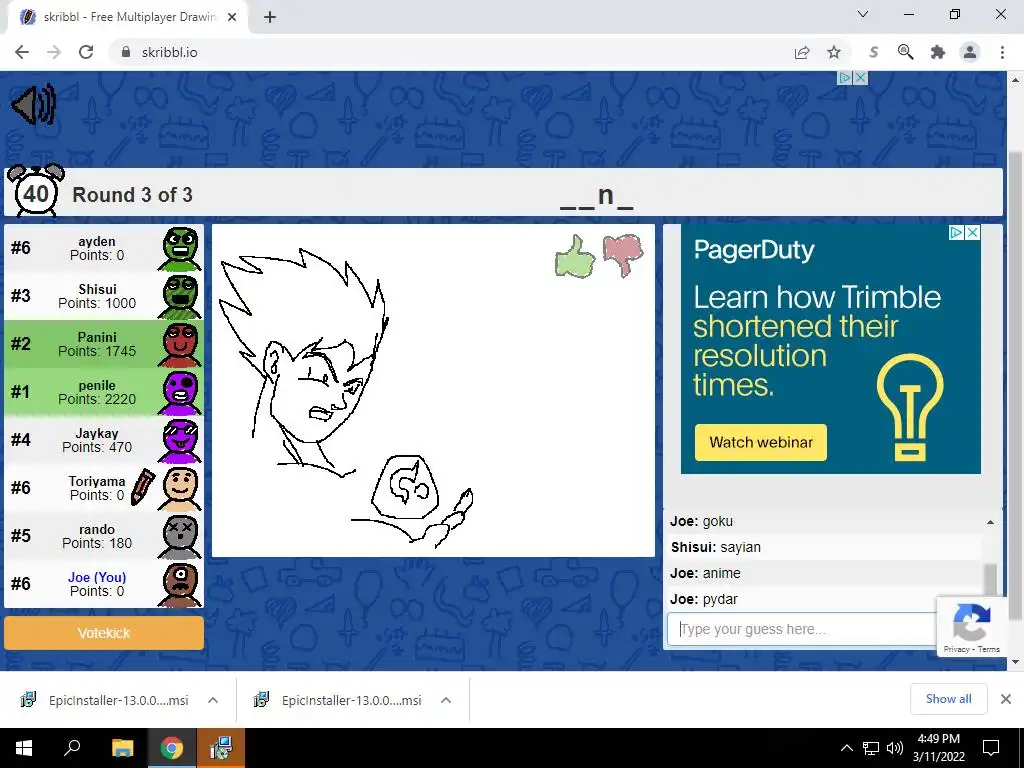Open AdChoices info on PagerDuty ad
Image resolution: width=1024 pixels, height=768 pixels.
[x=957, y=232]
